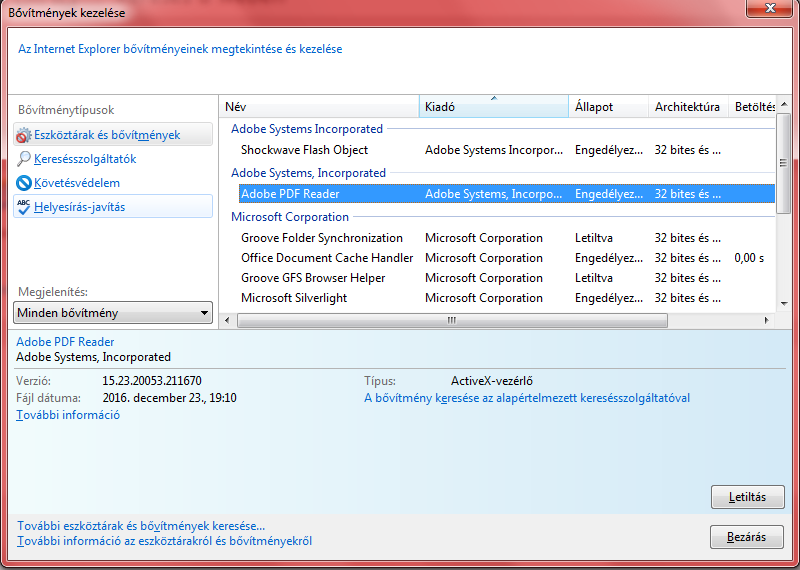The height and width of the screenshot is (570, 800).
Task: Click the horizontal scroll right arrow
Action: pos(766,320)
